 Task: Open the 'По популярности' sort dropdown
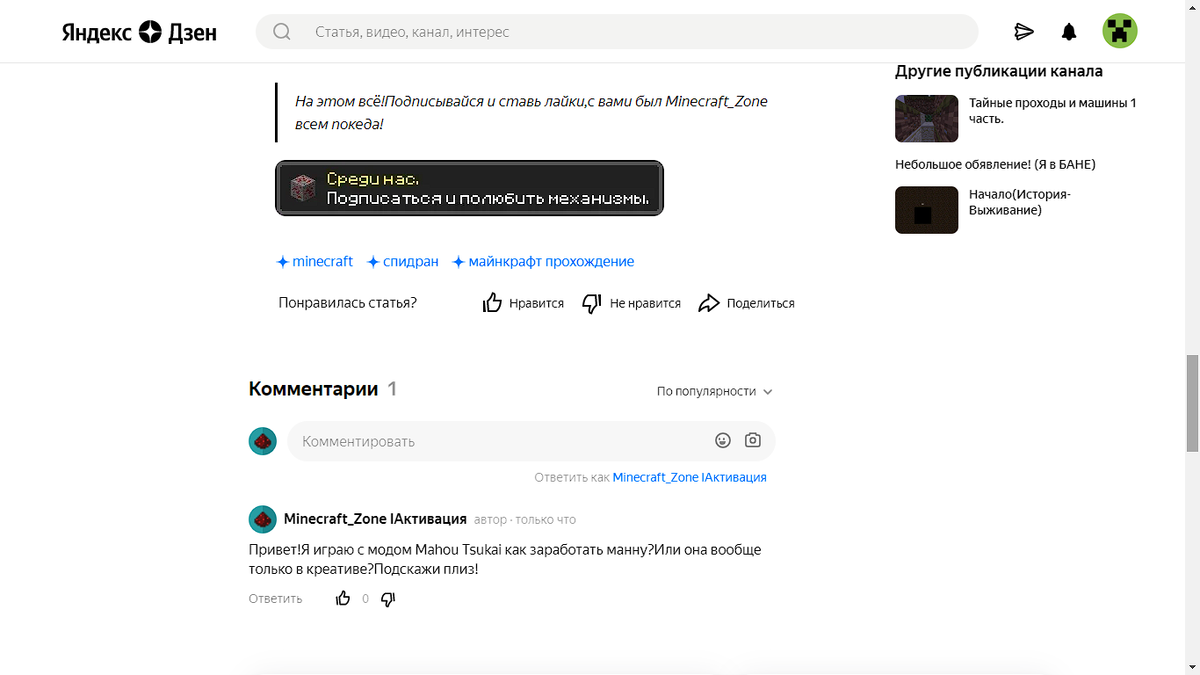(715, 391)
